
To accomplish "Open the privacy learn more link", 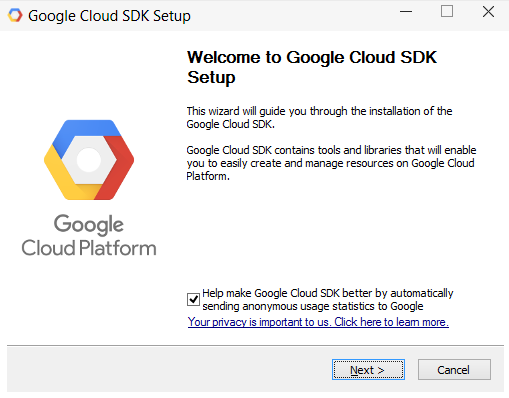I will [x=318, y=322].
